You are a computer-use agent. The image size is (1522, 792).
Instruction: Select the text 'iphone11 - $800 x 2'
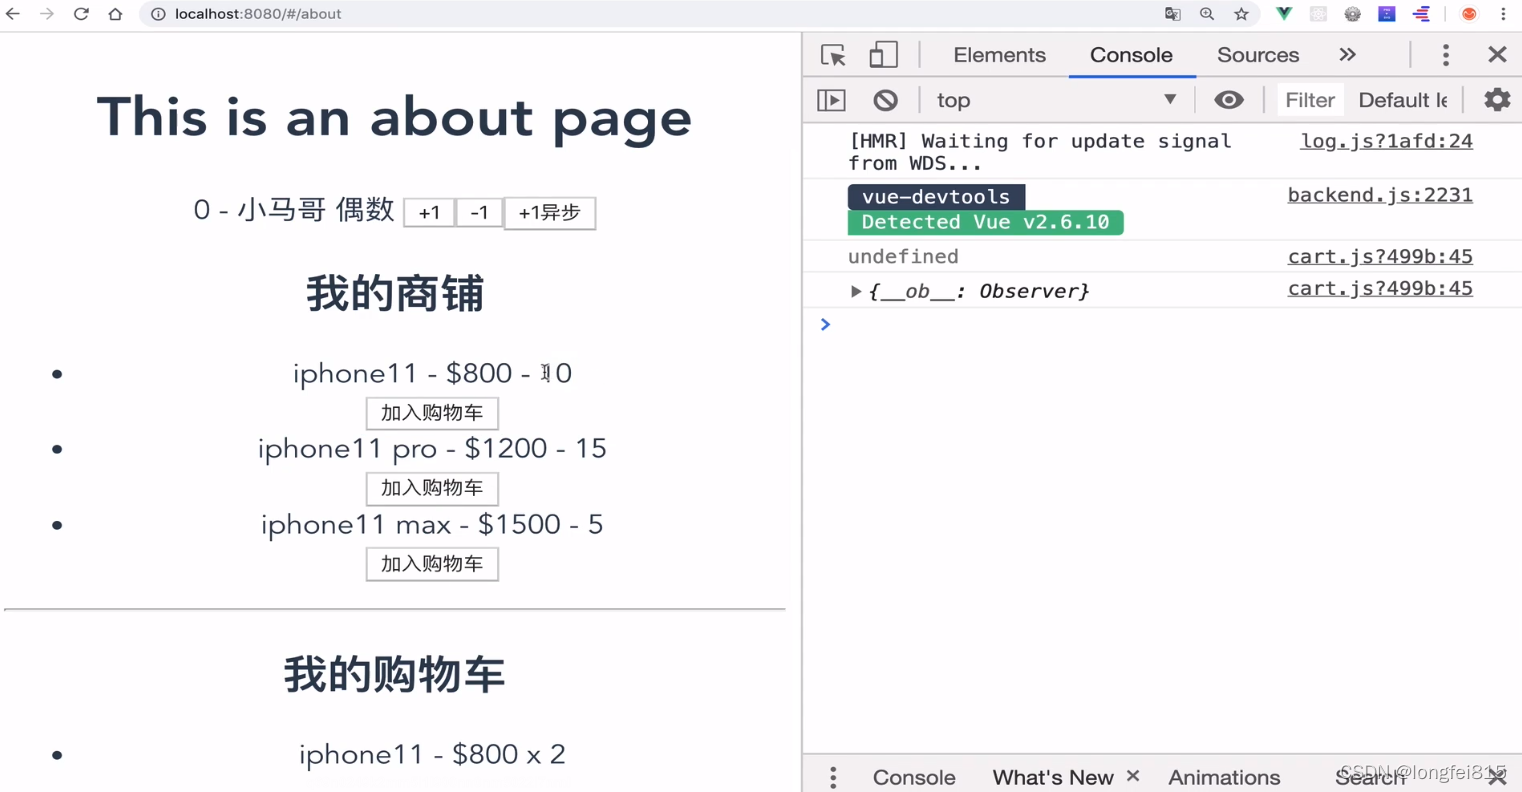coord(432,754)
